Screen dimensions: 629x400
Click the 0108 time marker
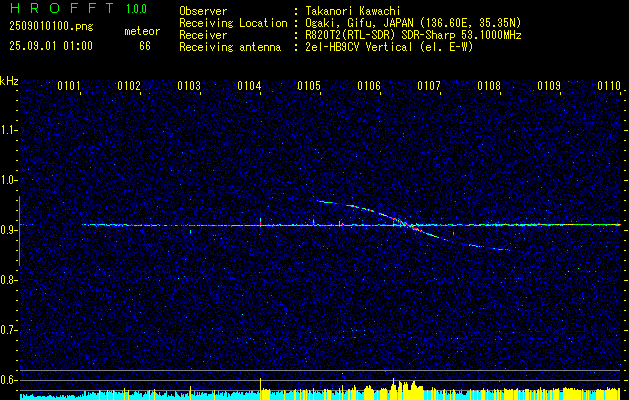(x=489, y=86)
